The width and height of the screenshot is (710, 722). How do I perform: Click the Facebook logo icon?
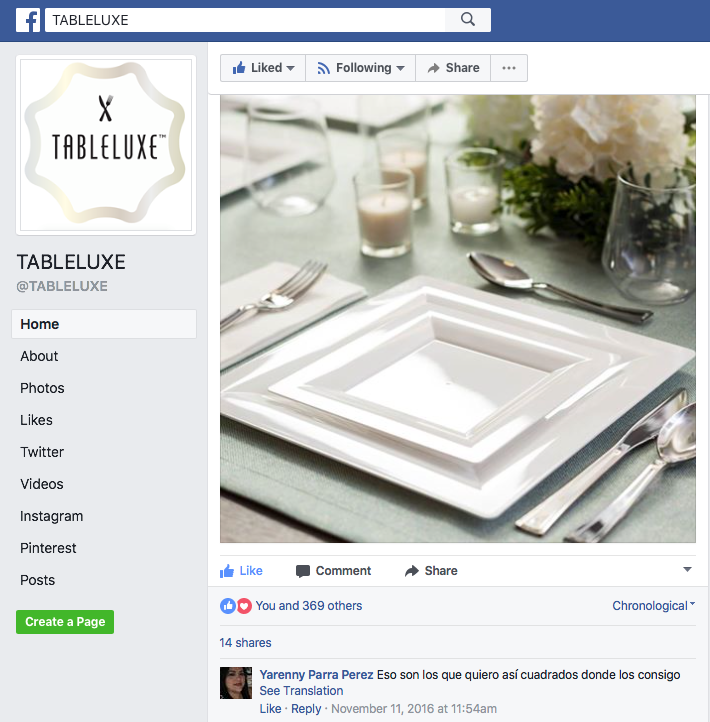[x=28, y=20]
